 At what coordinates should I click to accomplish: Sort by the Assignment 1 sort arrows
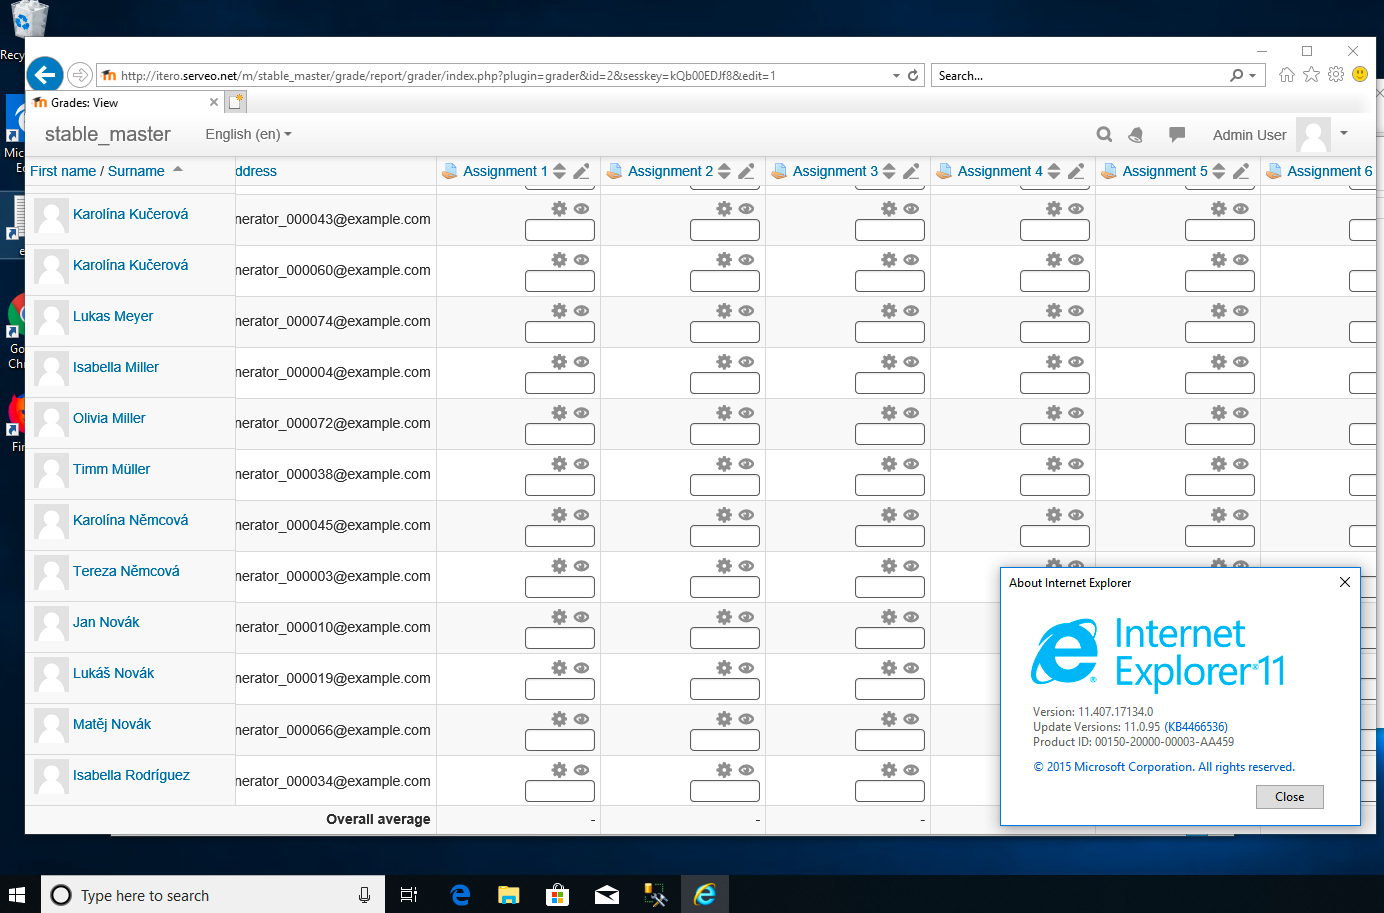[559, 171]
